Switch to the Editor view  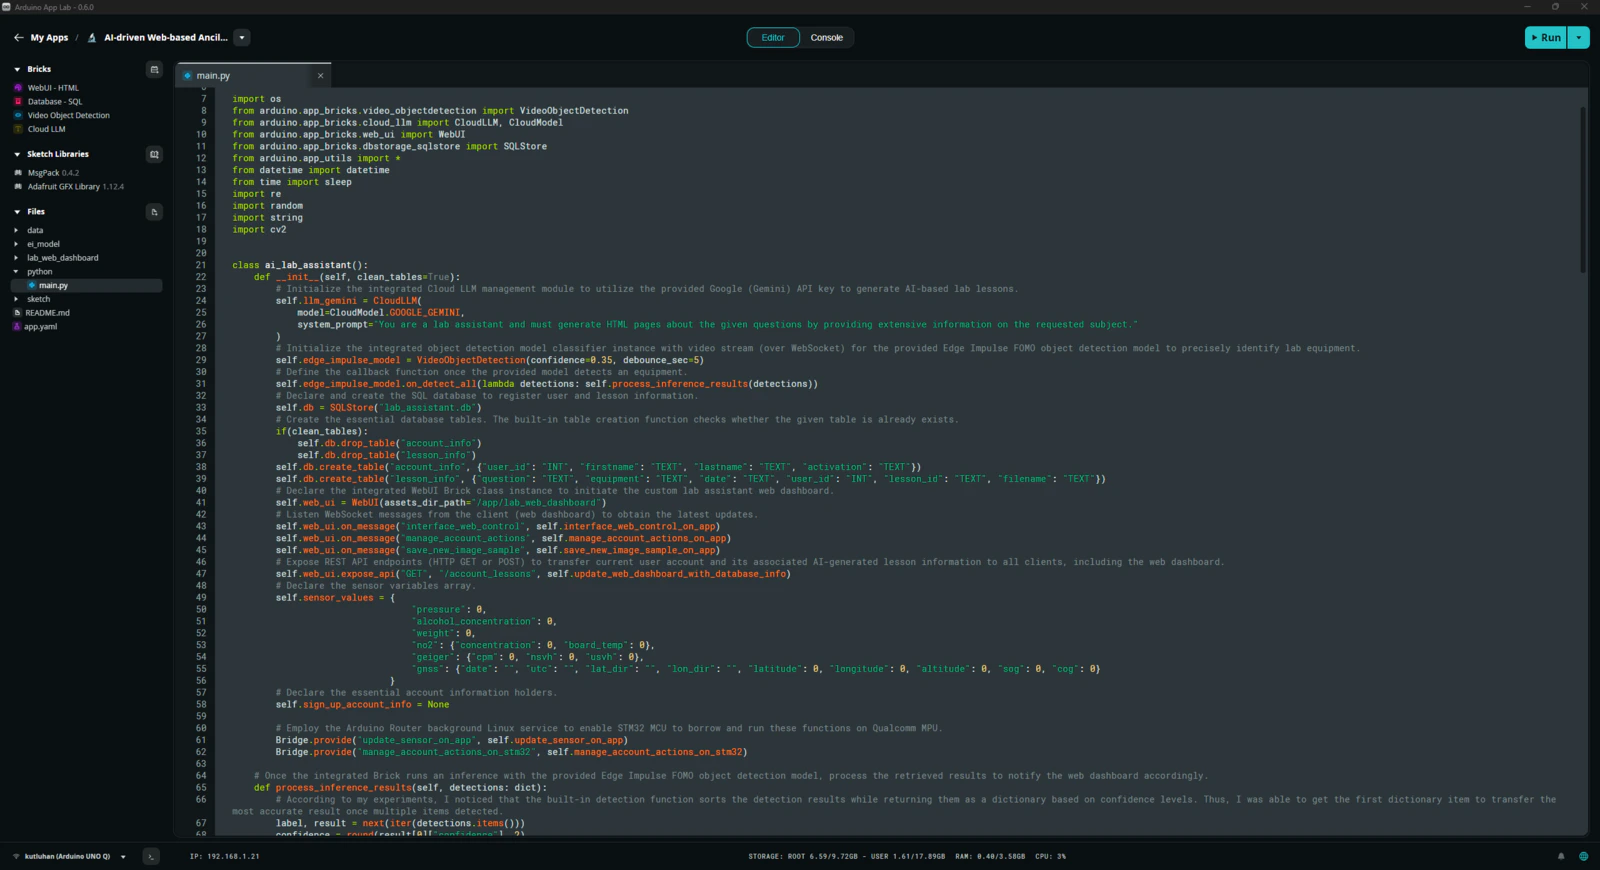click(773, 38)
